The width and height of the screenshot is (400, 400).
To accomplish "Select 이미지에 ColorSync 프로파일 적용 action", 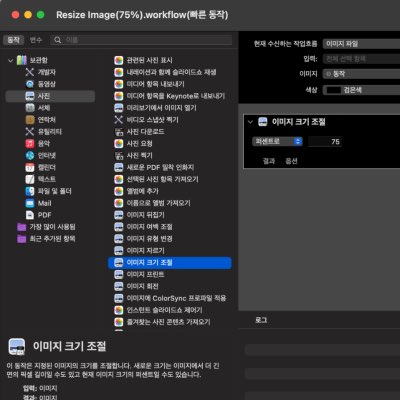I will click(x=170, y=298).
